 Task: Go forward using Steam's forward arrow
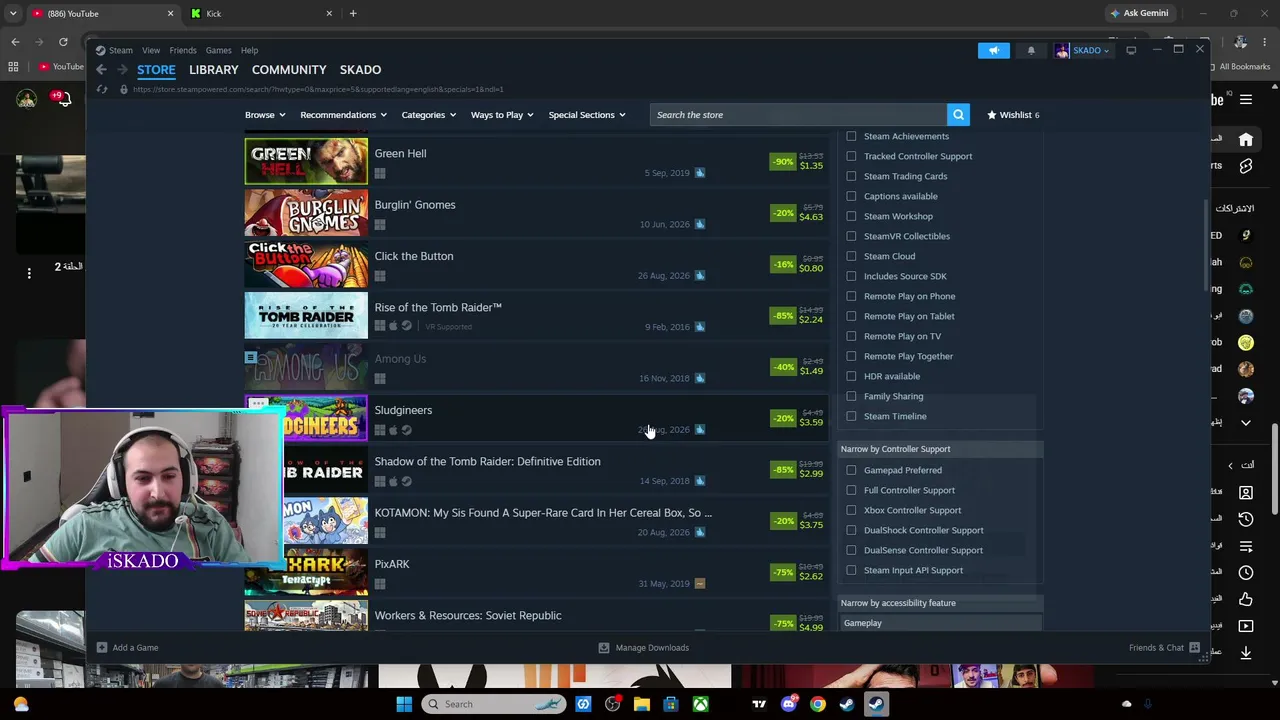coord(122,70)
